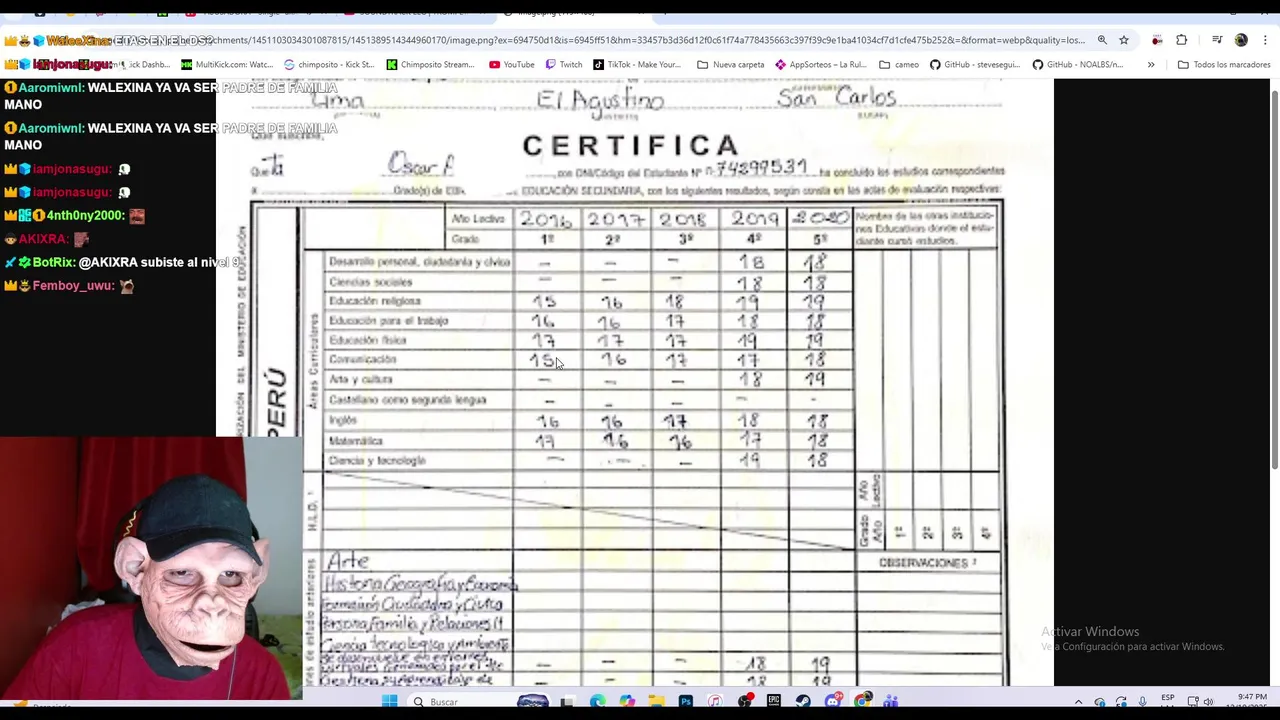Open the Chimposito Stream... bookmark
1280x720 pixels.
pos(431,64)
